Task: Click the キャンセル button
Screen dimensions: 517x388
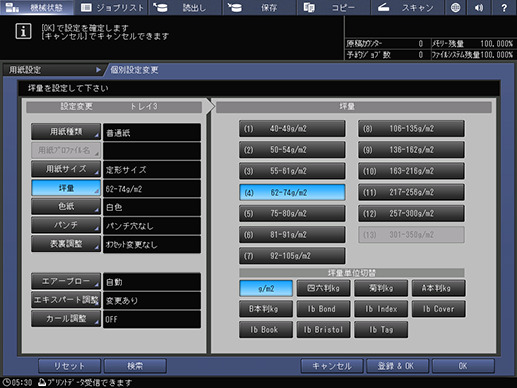Action: [x=332, y=366]
